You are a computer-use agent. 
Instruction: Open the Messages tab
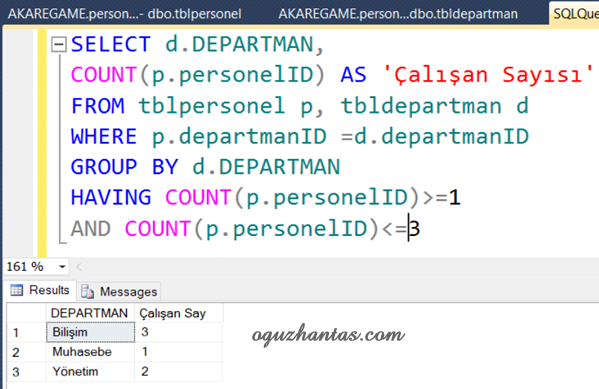click(x=119, y=292)
